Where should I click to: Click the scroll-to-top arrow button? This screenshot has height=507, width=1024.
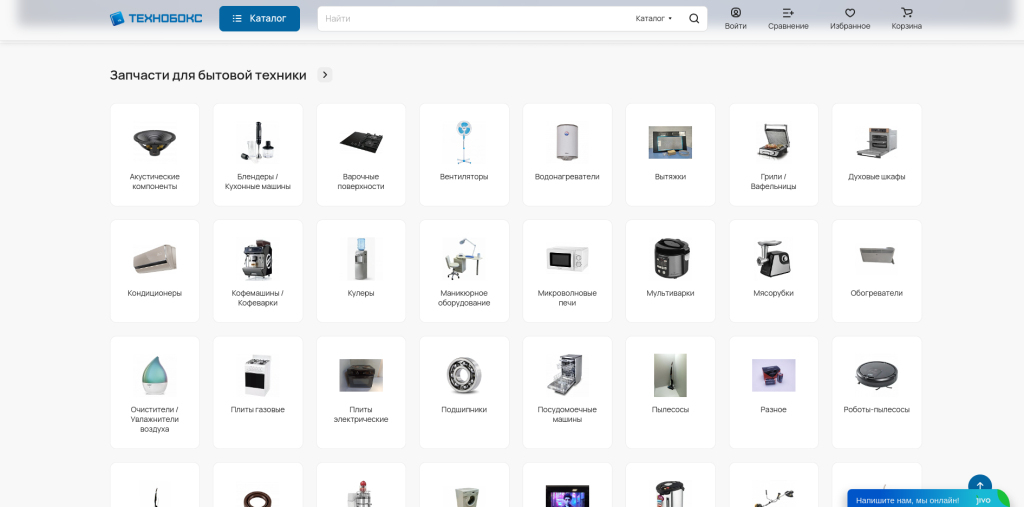[x=980, y=486]
